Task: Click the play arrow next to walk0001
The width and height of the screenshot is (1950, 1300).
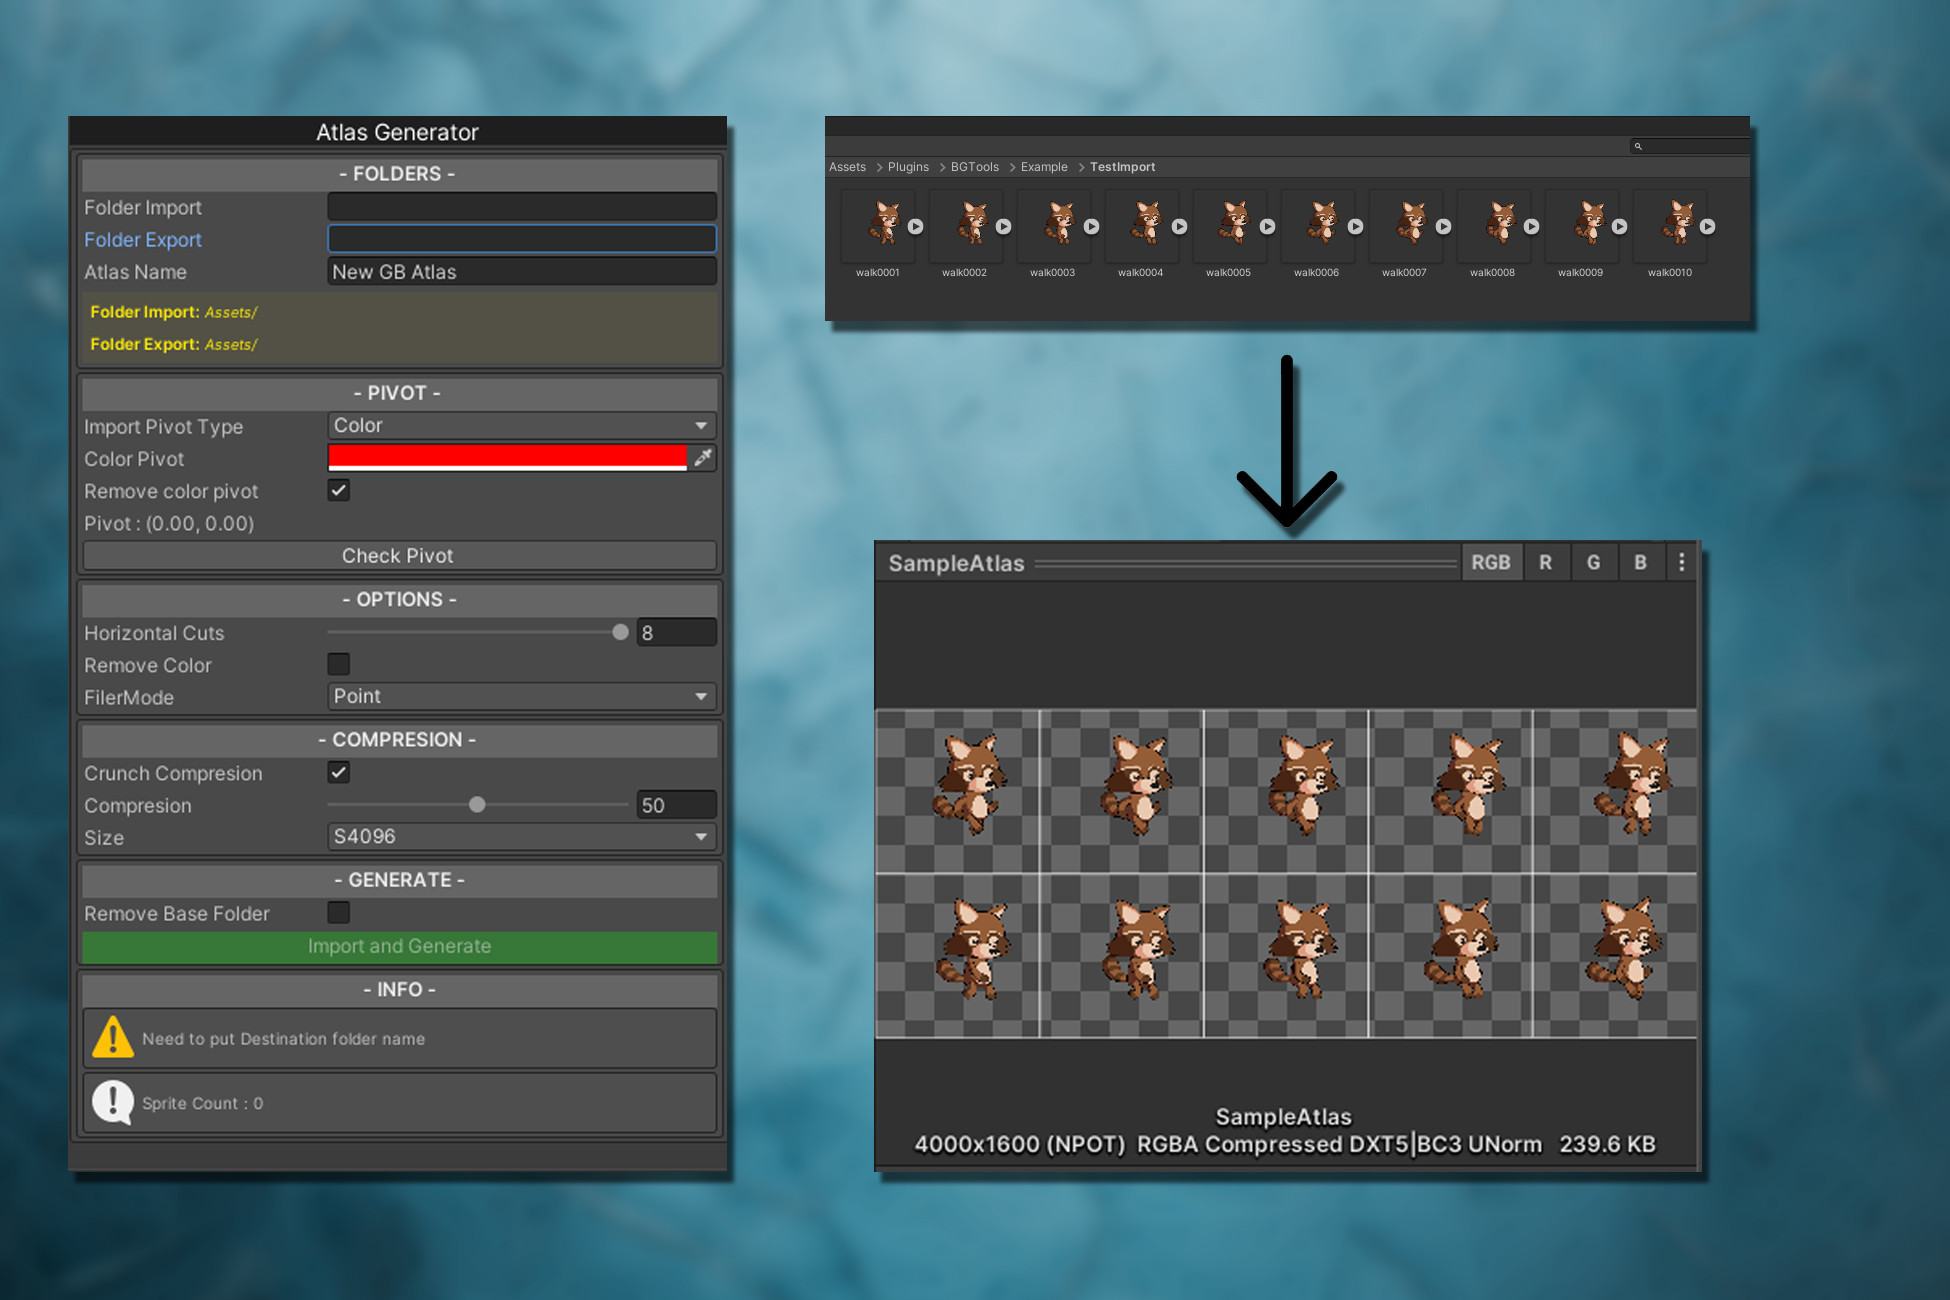Action: [915, 227]
